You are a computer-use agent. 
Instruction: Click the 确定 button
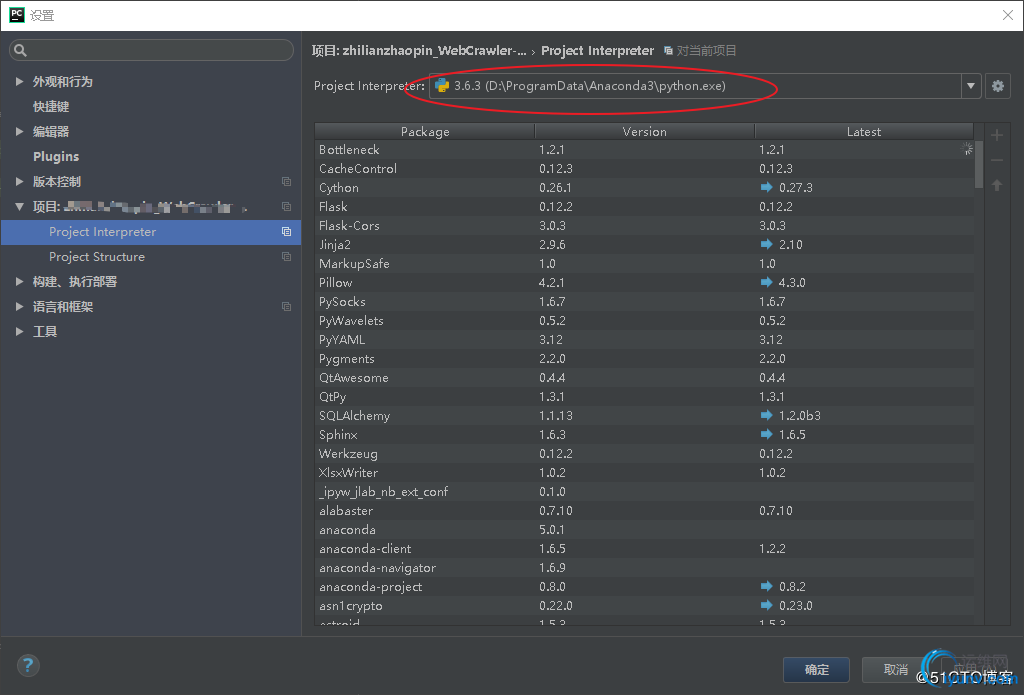816,670
